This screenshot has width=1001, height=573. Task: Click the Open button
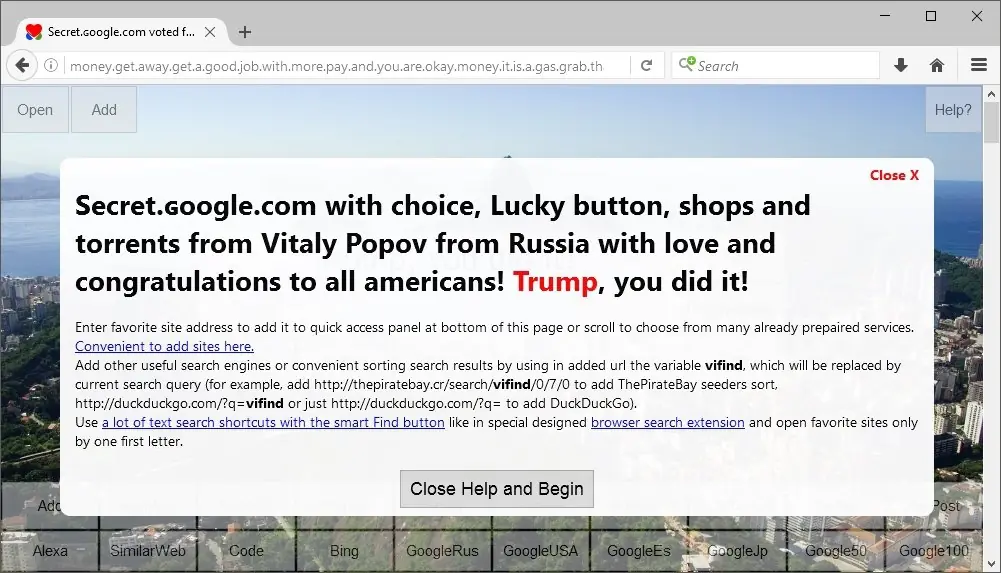[35, 110]
